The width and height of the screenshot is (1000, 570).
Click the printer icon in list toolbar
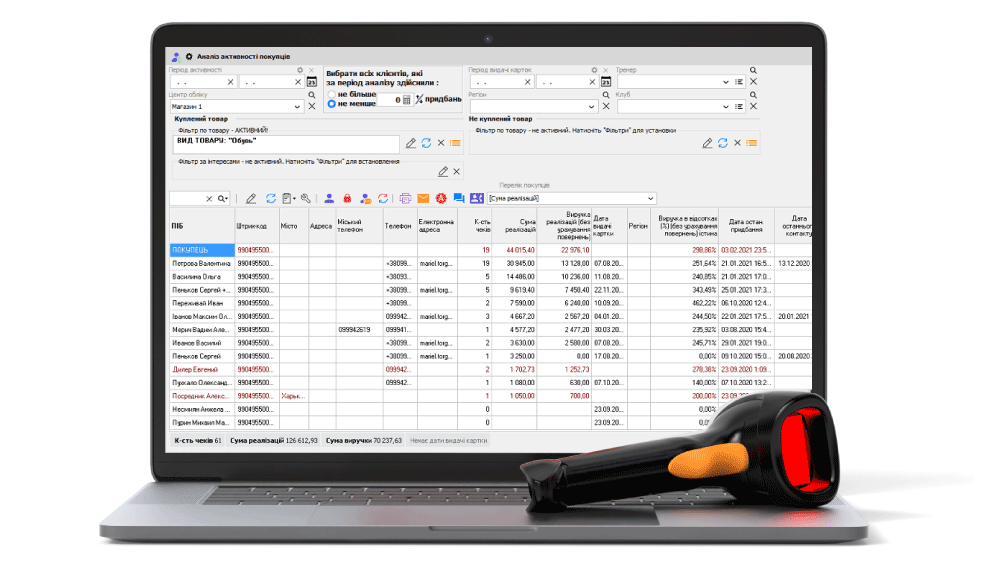click(405, 198)
